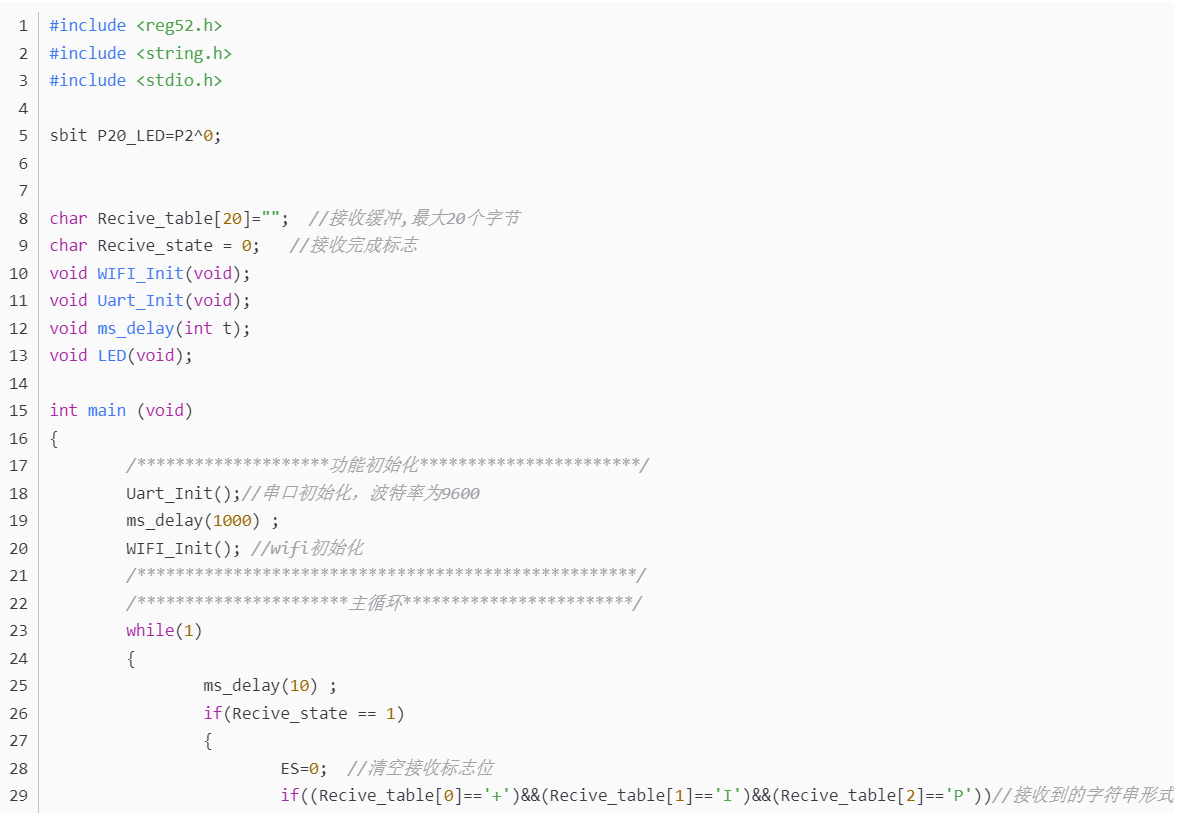The height and width of the screenshot is (813, 1191).
Task: Click the void LED(void) prototype
Action: (x=120, y=355)
